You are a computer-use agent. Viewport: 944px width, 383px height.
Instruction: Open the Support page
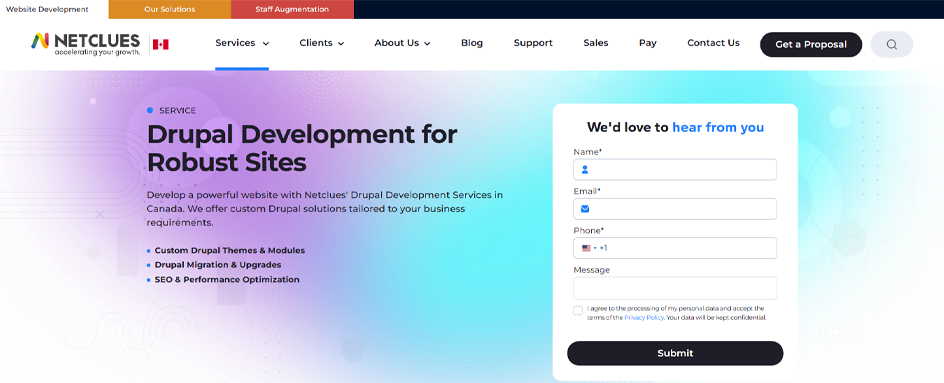pos(533,43)
